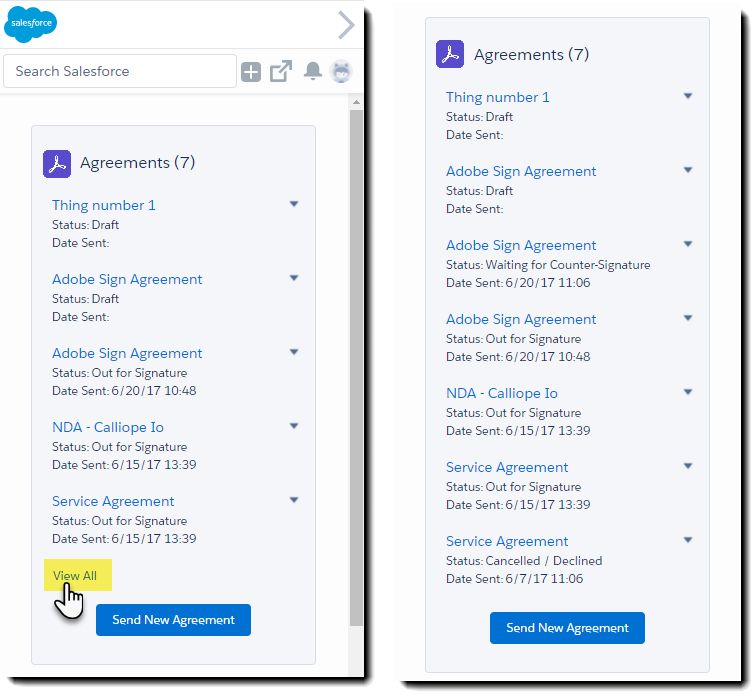Image resolution: width=756 pixels, height=697 pixels.
Task: Open dropdown arrow for Service Agreement in left panel
Action: [294, 500]
